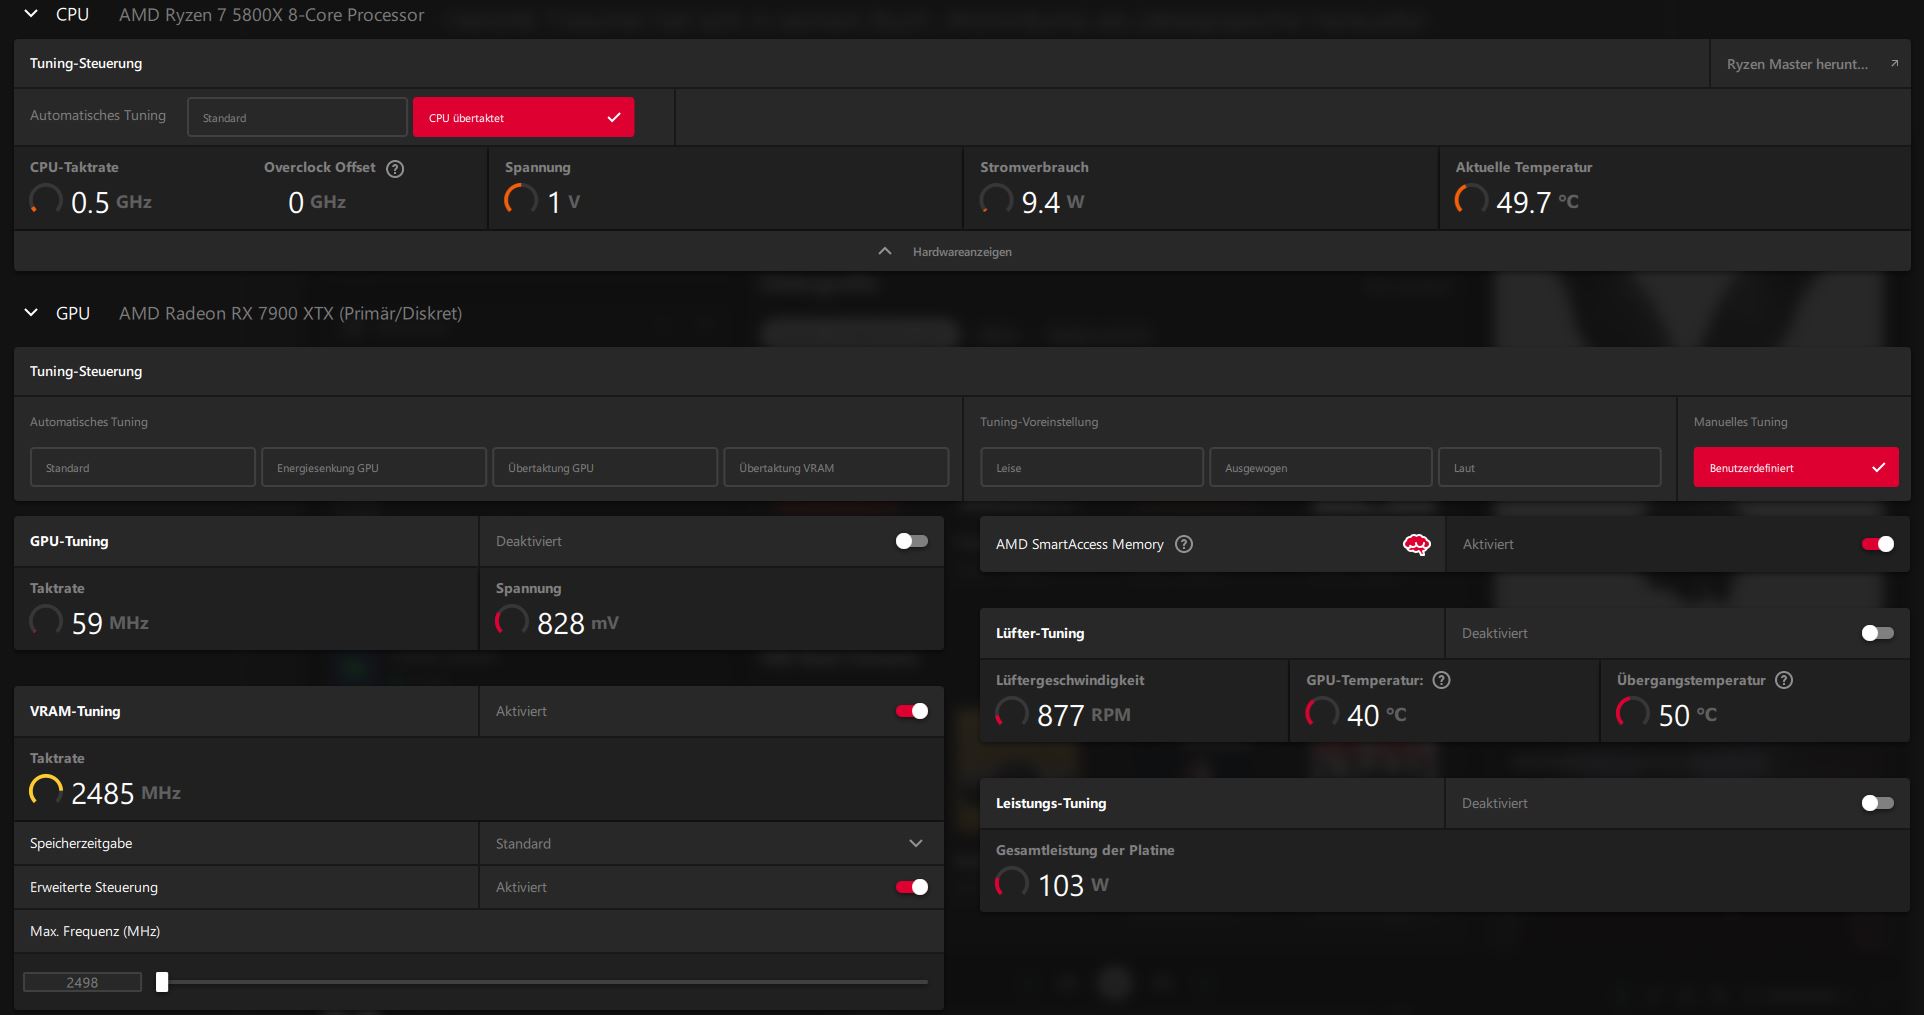The width and height of the screenshot is (1924, 1015).
Task: Click Übergangstemperatur help icon
Action: click(1784, 680)
